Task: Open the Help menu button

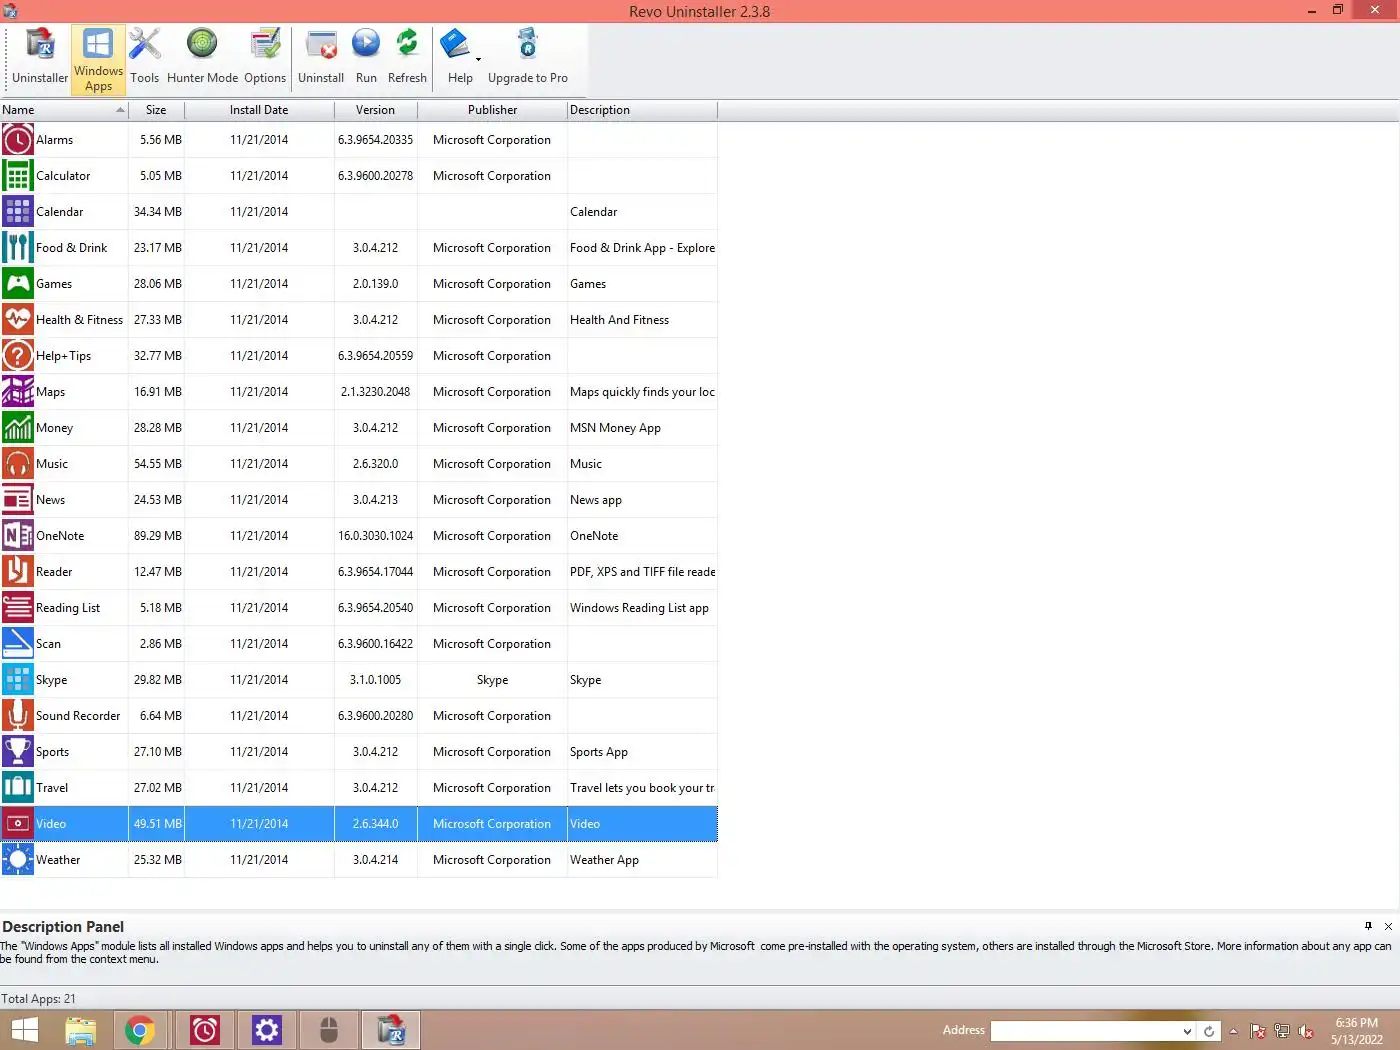Action: pyautogui.click(x=460, y=59)
